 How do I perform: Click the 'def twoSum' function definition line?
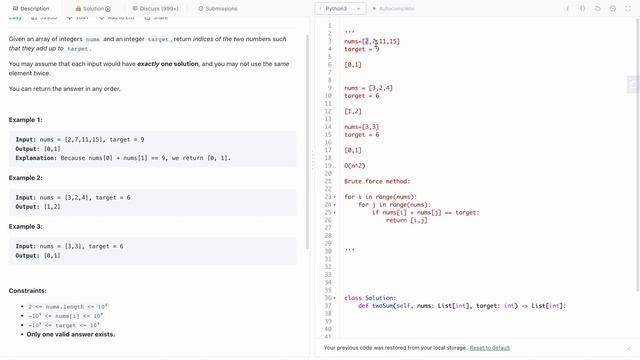click(462, 306)
